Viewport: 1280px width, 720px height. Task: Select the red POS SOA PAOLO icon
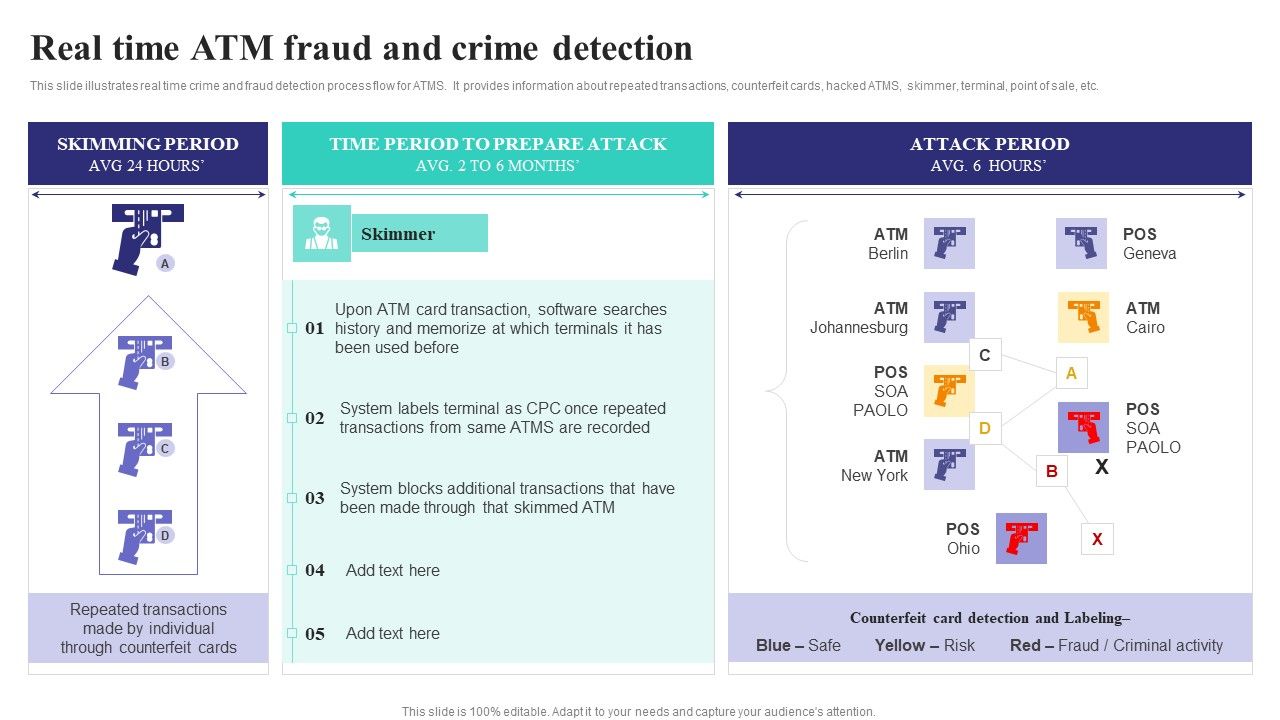tap(1083, 427)
